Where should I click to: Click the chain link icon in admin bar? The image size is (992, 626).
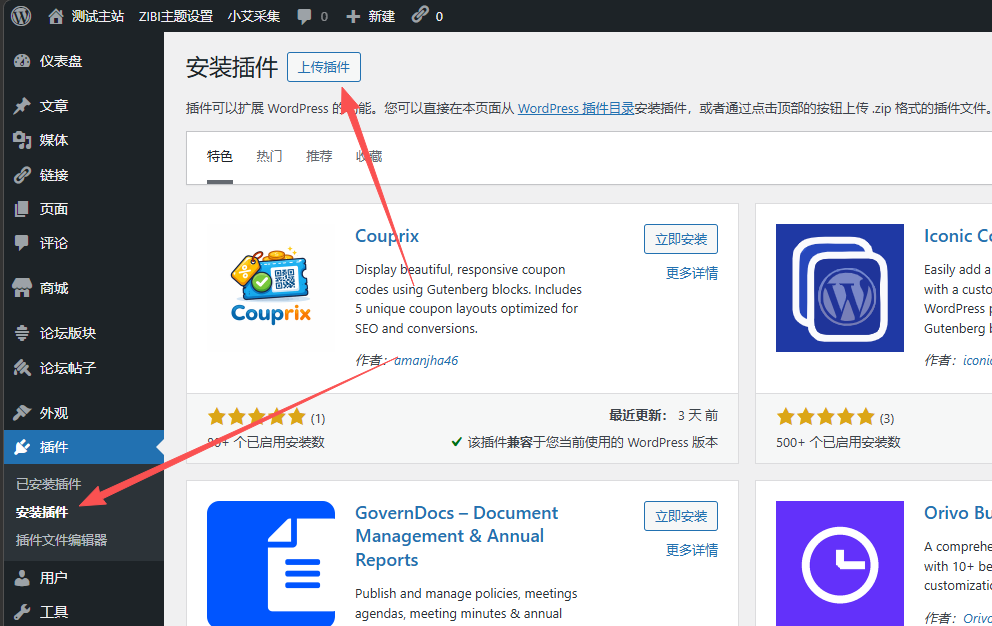pos(419,15)
